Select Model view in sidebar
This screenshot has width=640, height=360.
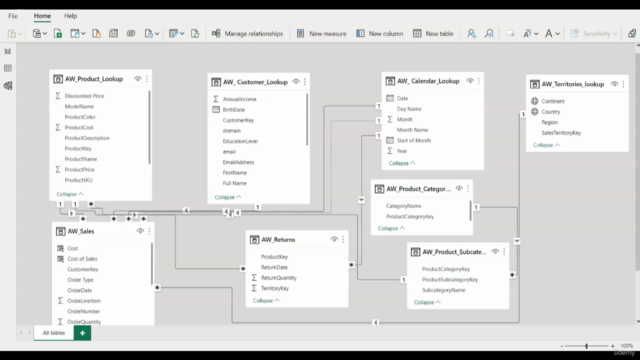[8, 86]
